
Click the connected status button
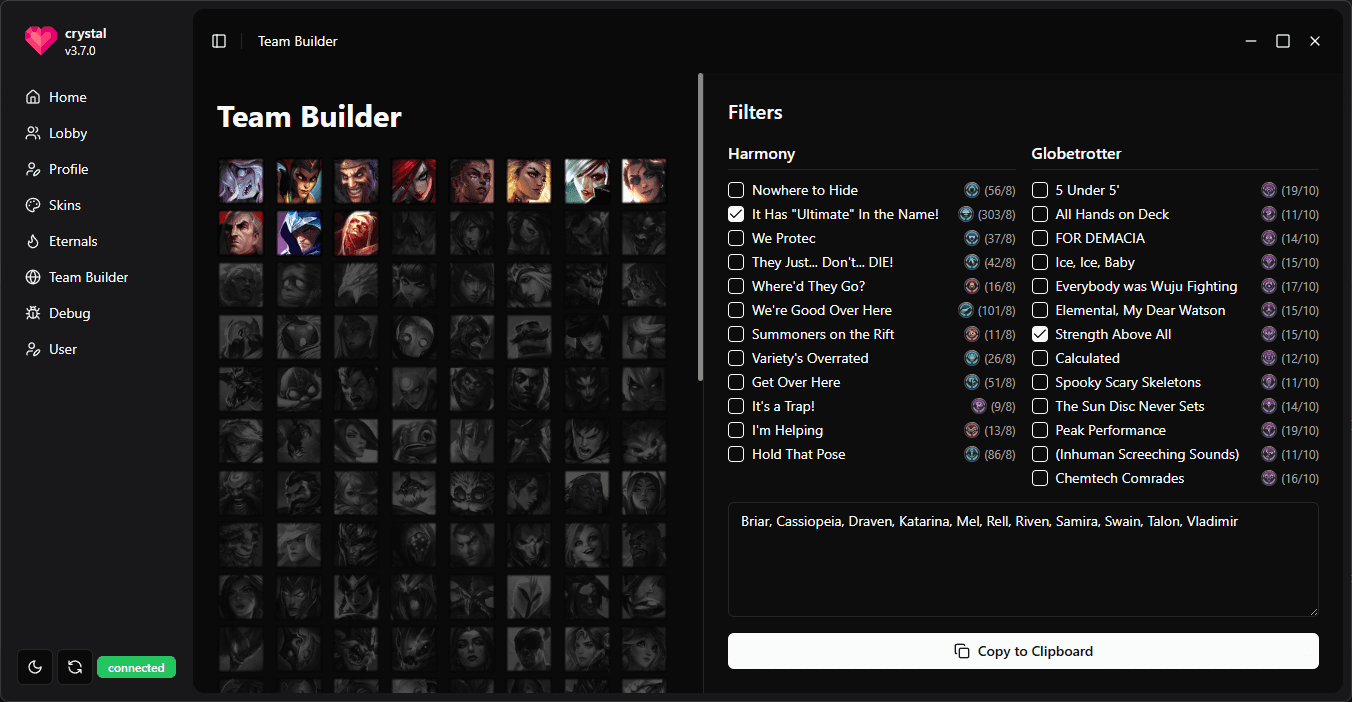pyautogui.click(x=136, y=667)
